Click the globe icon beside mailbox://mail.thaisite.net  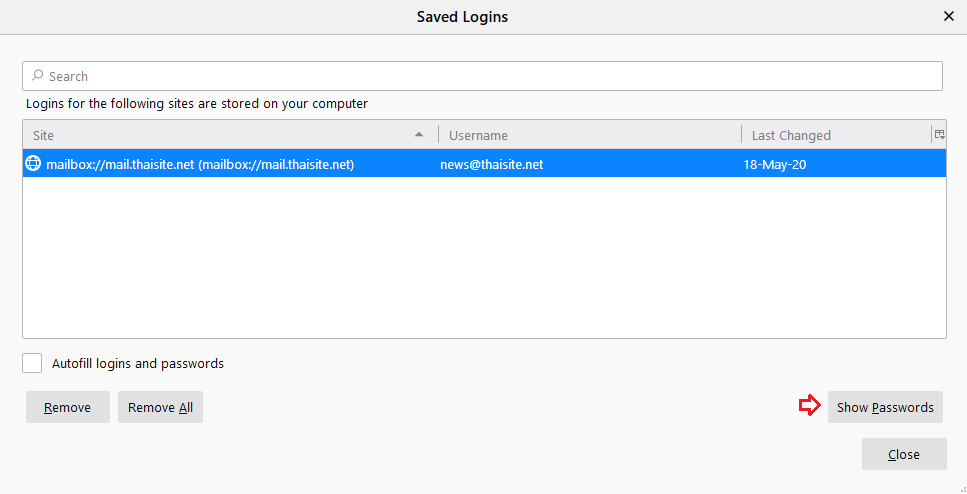pyautogui.click(x=33, y=163)
